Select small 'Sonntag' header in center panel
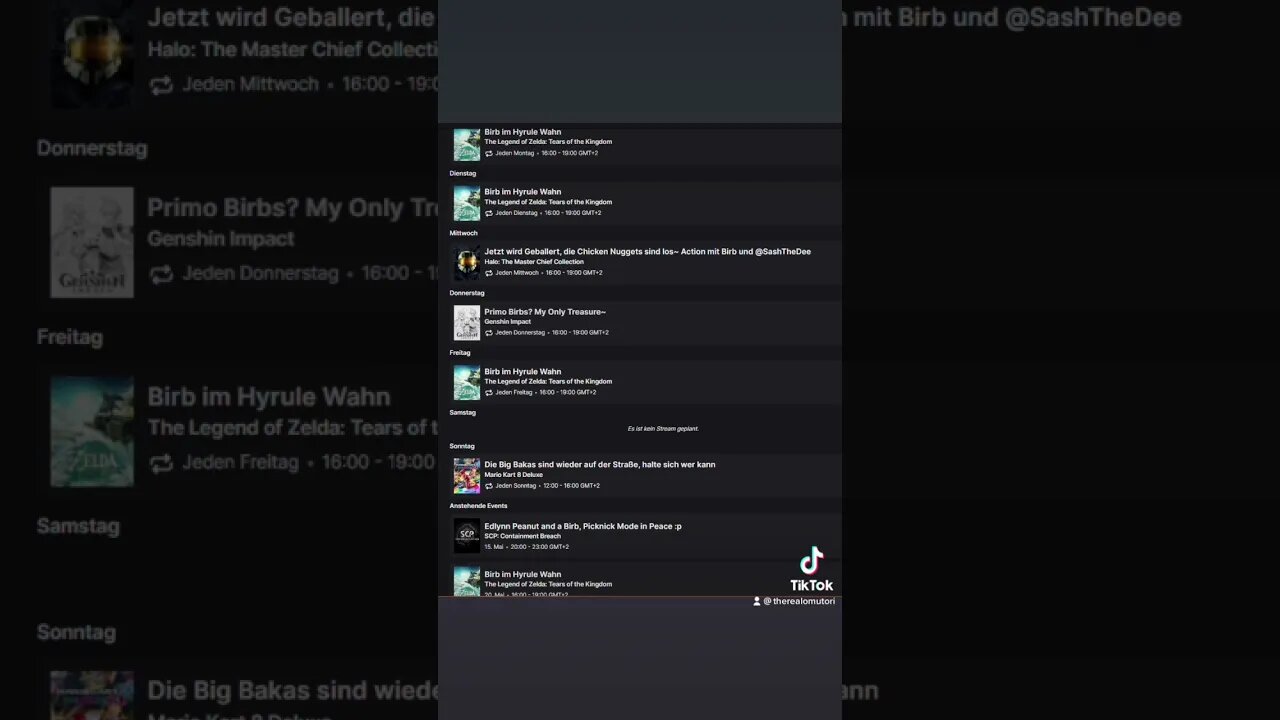 (x=462, y=446)
